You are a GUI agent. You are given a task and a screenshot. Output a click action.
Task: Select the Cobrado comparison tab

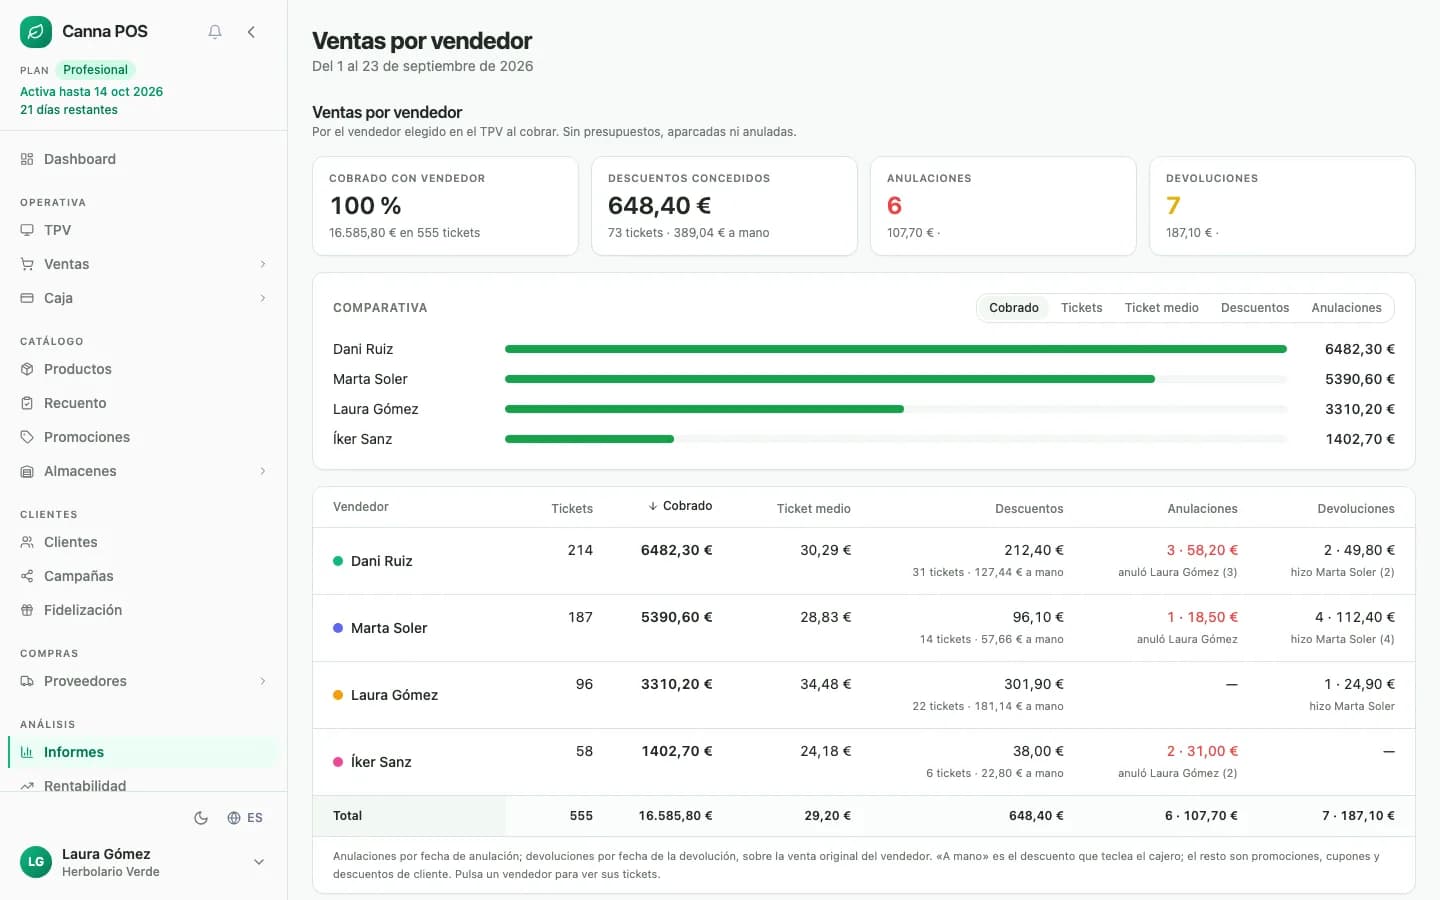click(x=1014, y=308)
